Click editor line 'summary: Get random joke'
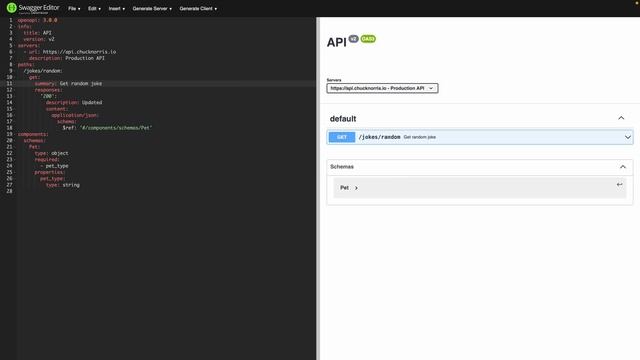This screenshot has width=640, height=360. click(69, 84)
